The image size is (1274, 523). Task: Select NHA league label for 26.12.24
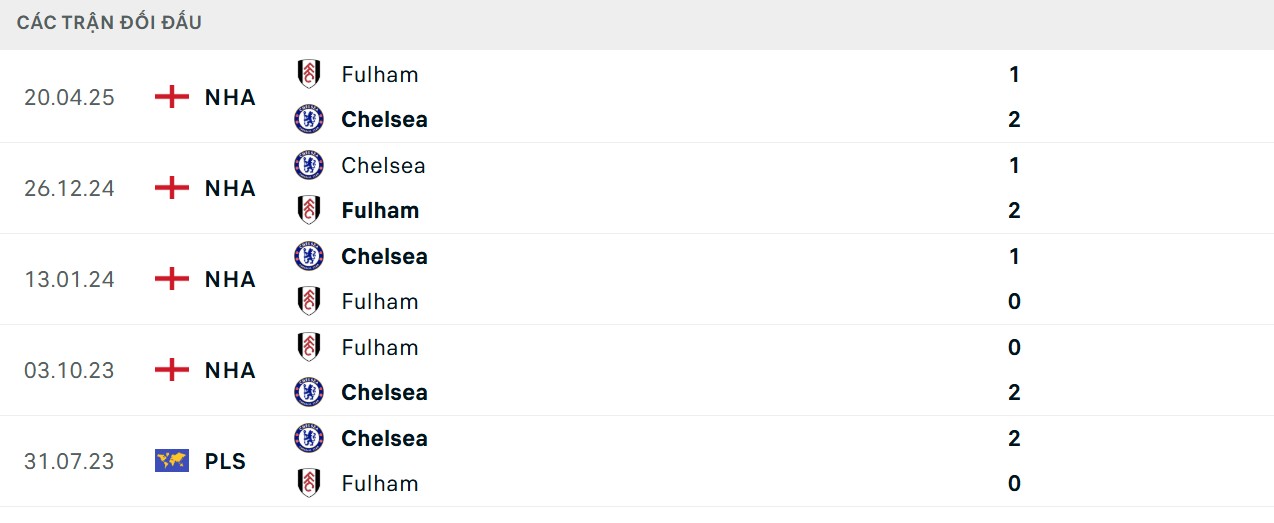[230, 188]
